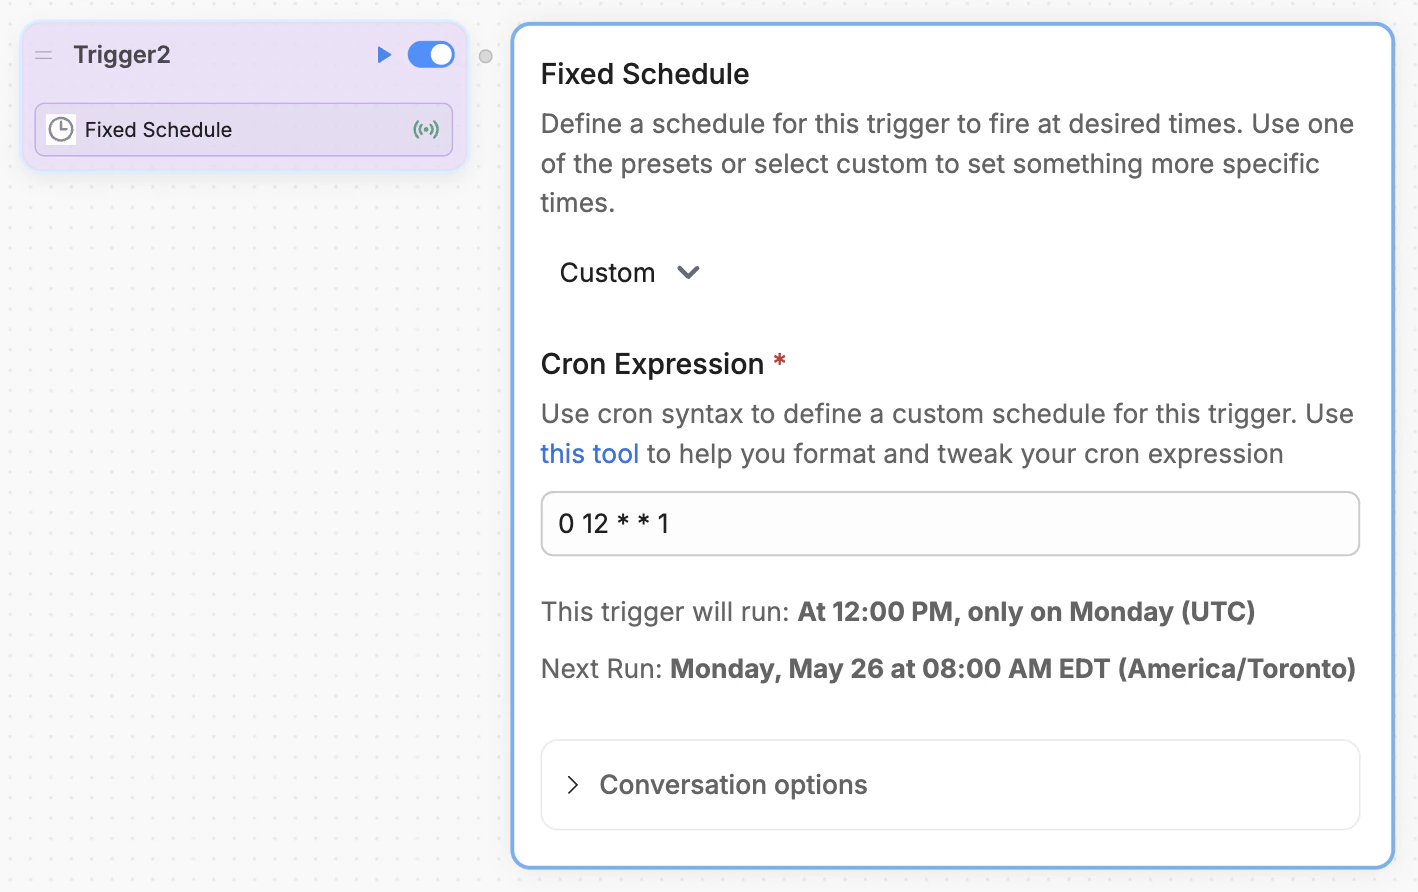Click the Next Run schedule text

(x=948, y=668)
